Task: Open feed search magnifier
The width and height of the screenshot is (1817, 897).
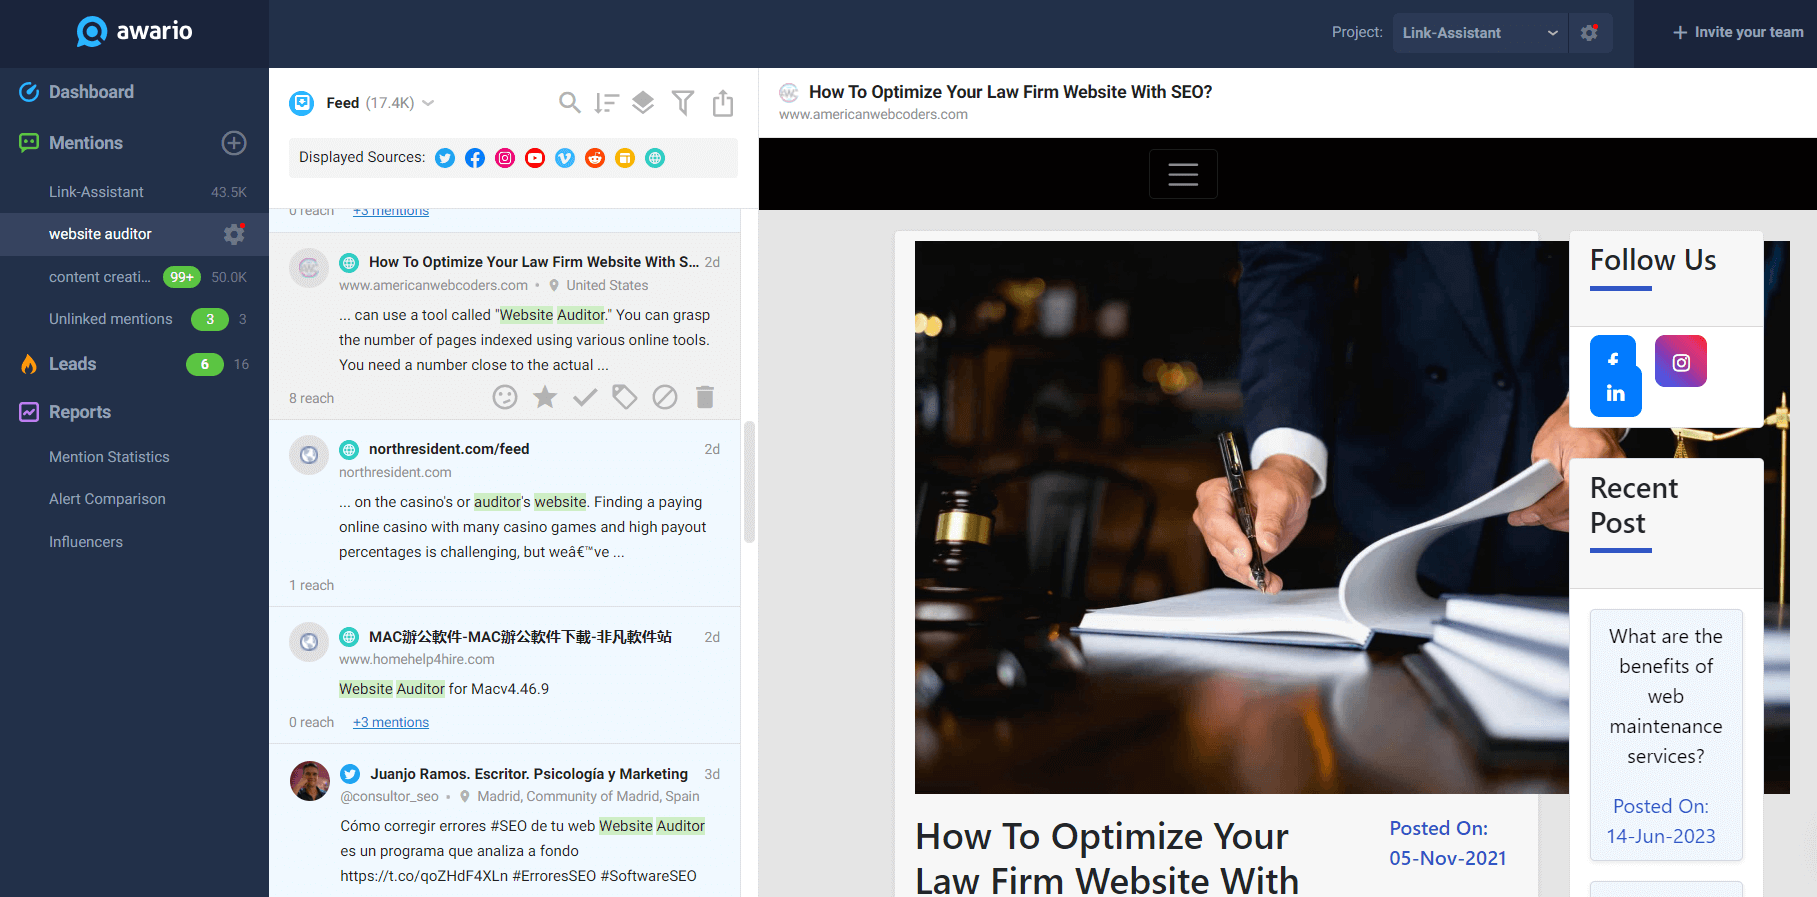Action: coord(569,102)
